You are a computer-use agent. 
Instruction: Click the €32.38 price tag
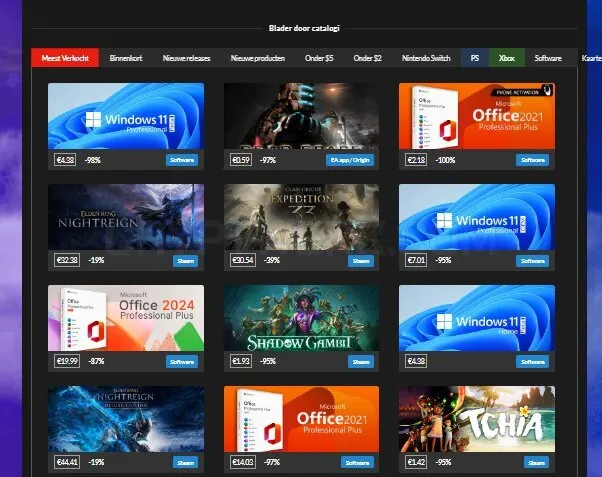click(x=67, y=260)
